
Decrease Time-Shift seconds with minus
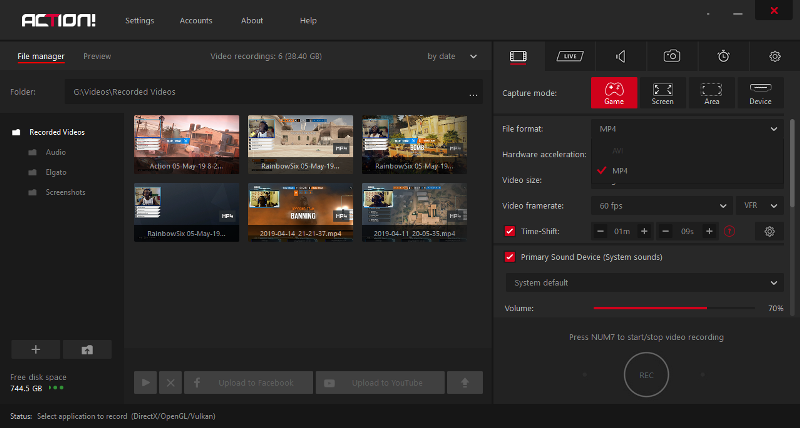click(665, 232)
